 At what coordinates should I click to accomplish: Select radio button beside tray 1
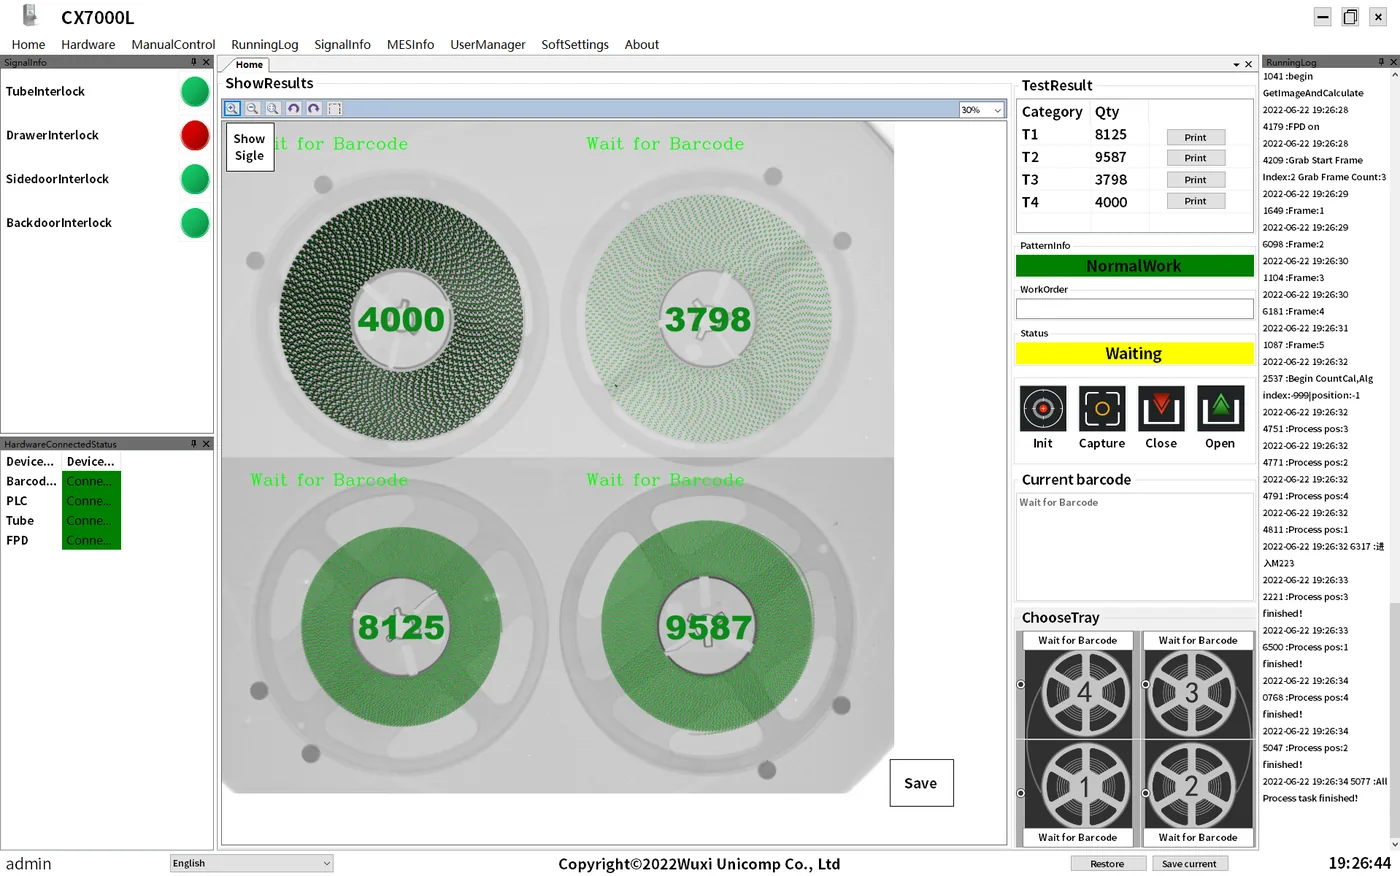1021,793
